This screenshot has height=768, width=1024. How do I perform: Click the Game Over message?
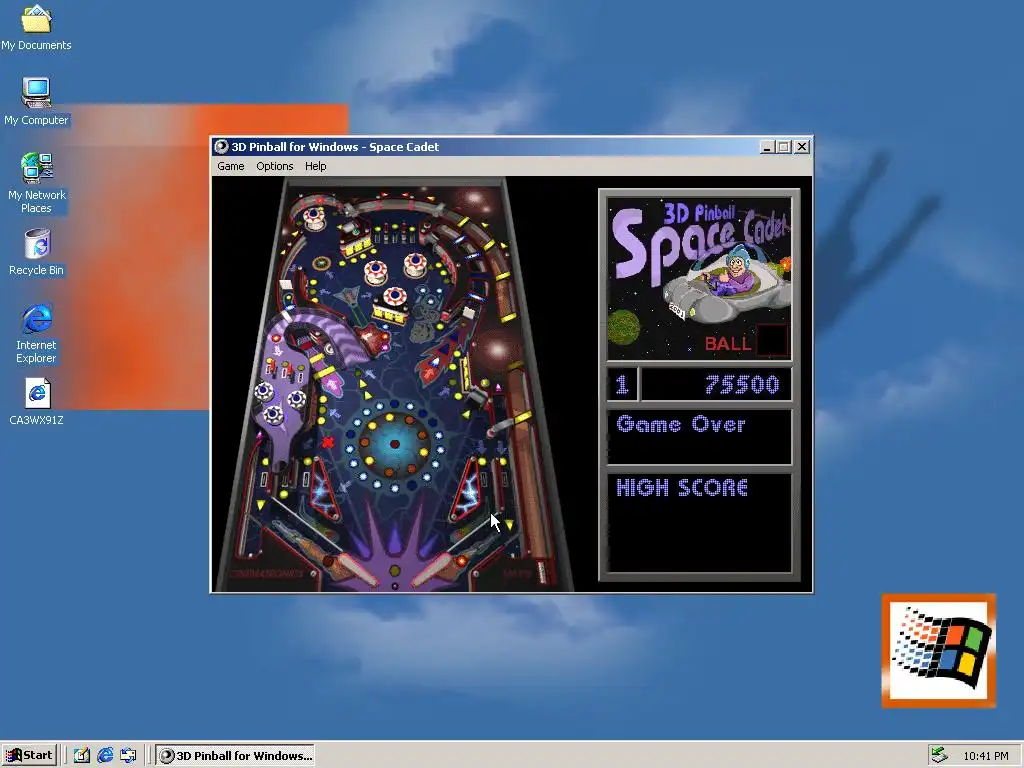coord(680,424)
